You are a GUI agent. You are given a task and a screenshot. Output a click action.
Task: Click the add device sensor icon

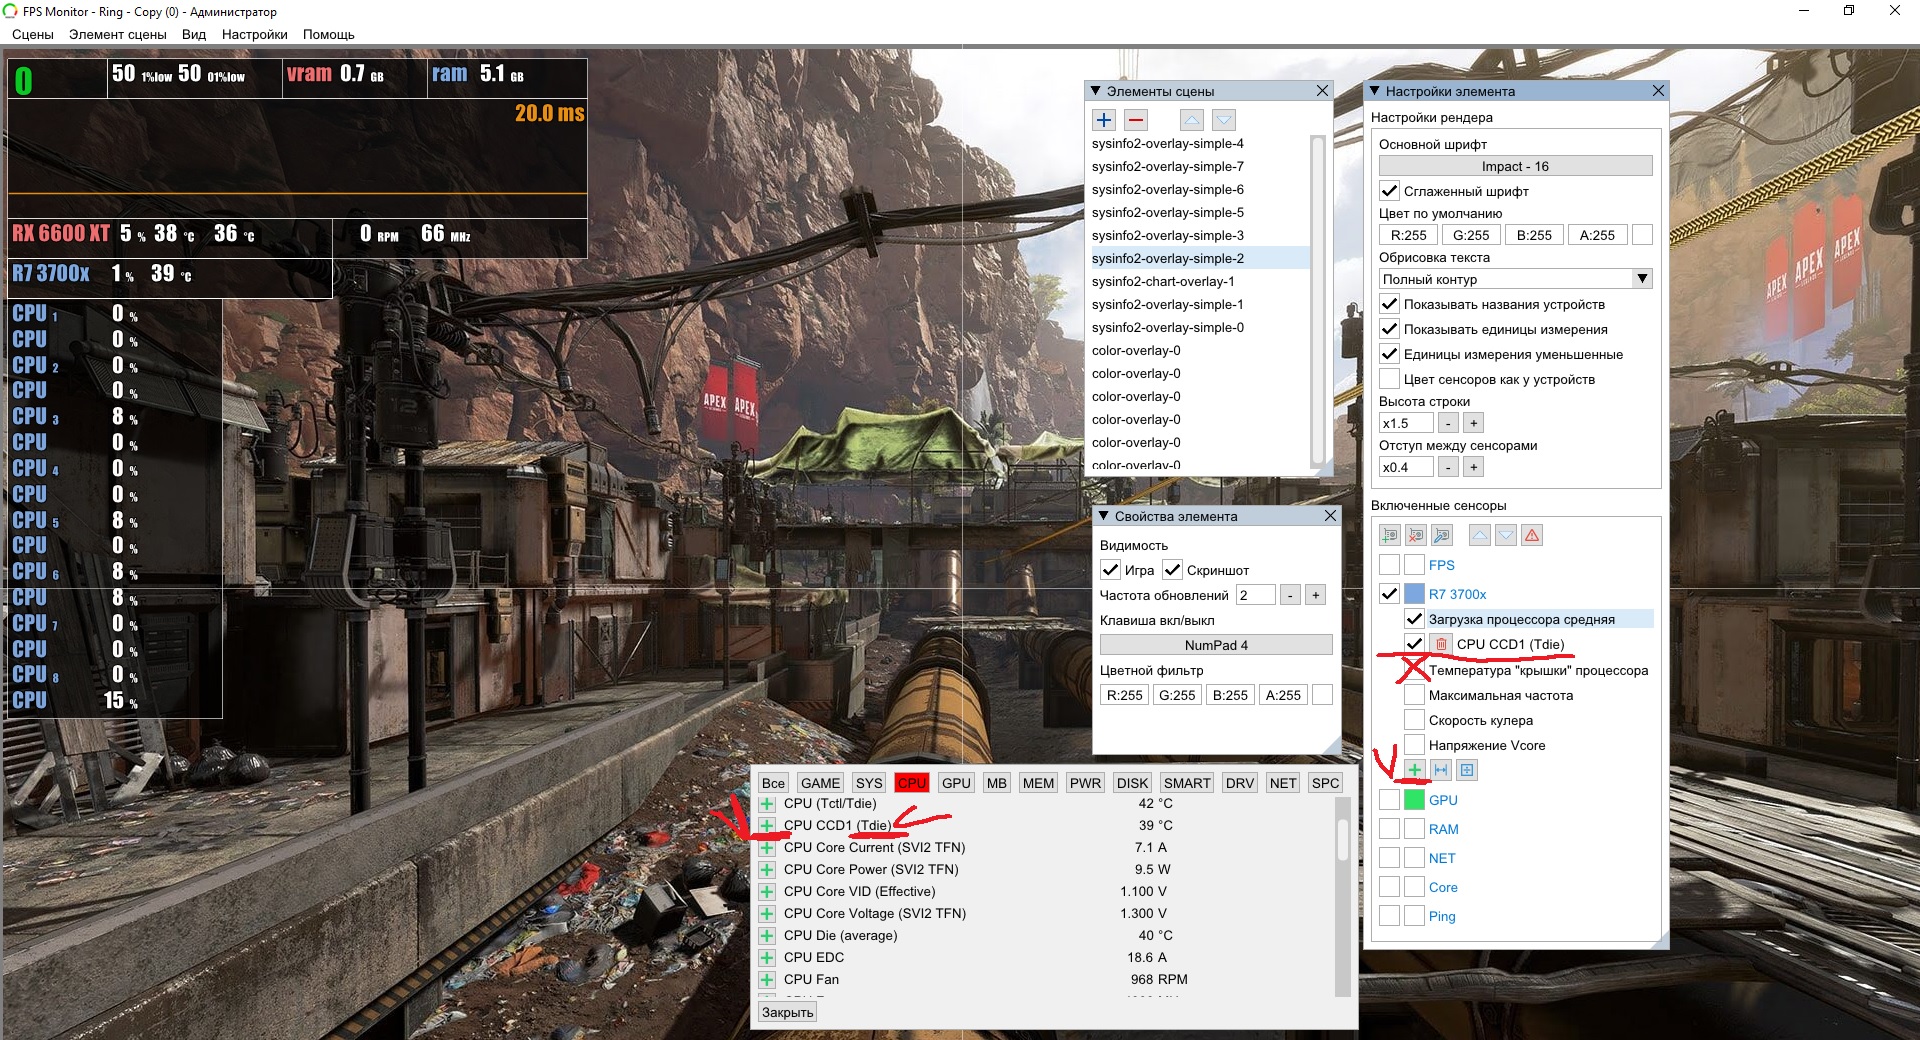pos(1389,535)
